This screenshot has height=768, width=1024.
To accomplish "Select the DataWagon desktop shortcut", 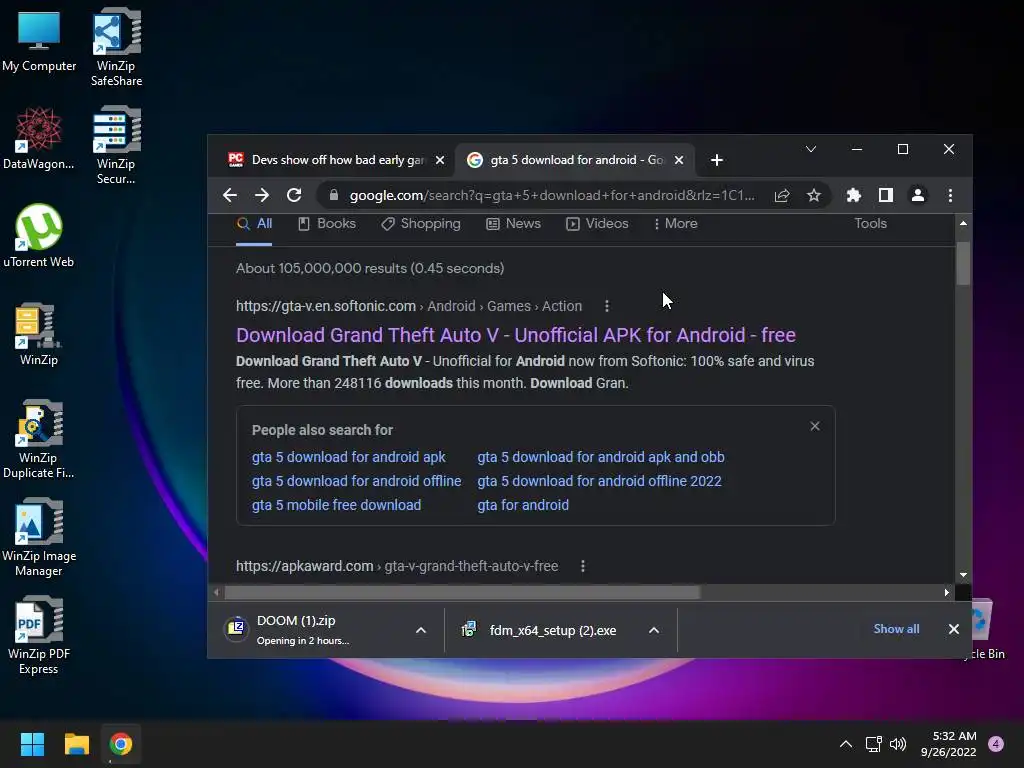I will [x=39, y=138].
